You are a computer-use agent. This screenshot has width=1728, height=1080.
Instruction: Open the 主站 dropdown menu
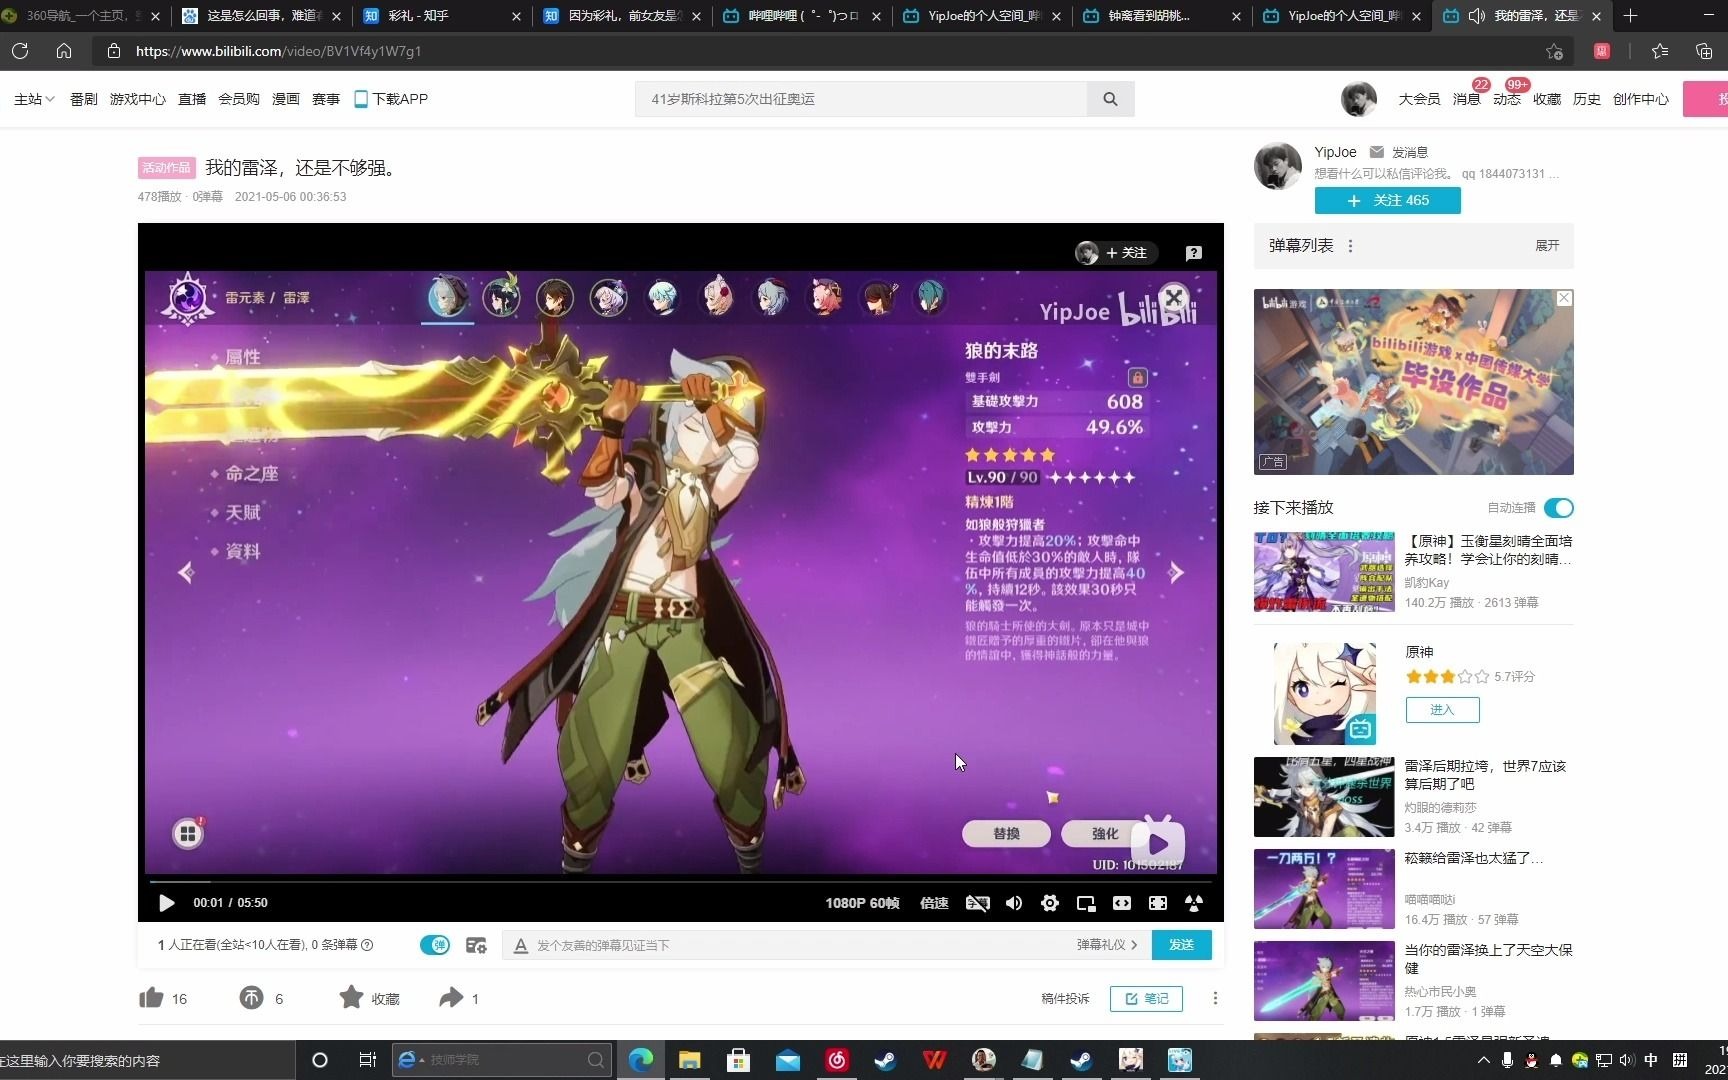(x=34, y=99)
